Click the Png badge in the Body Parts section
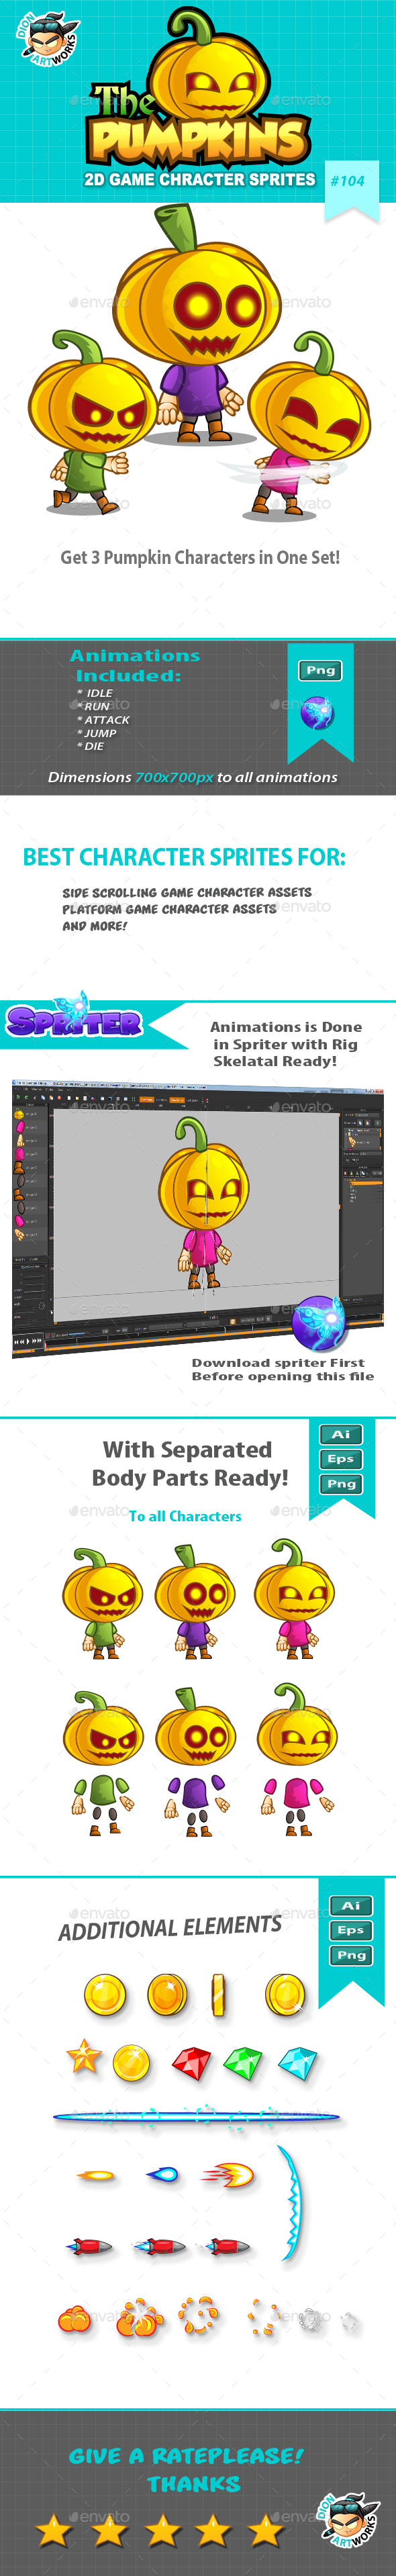This screenshot has width=396, height=2576. [x=341, y=1484]
